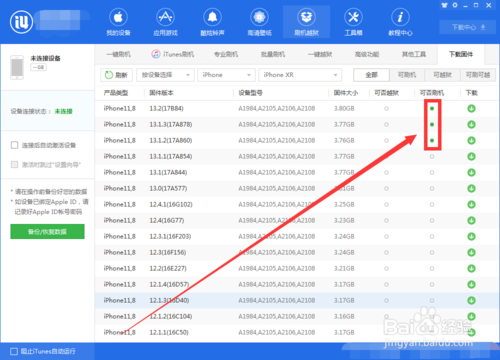
Task: Select version text 12.1.2(16C104)
Action: point(171,316)
